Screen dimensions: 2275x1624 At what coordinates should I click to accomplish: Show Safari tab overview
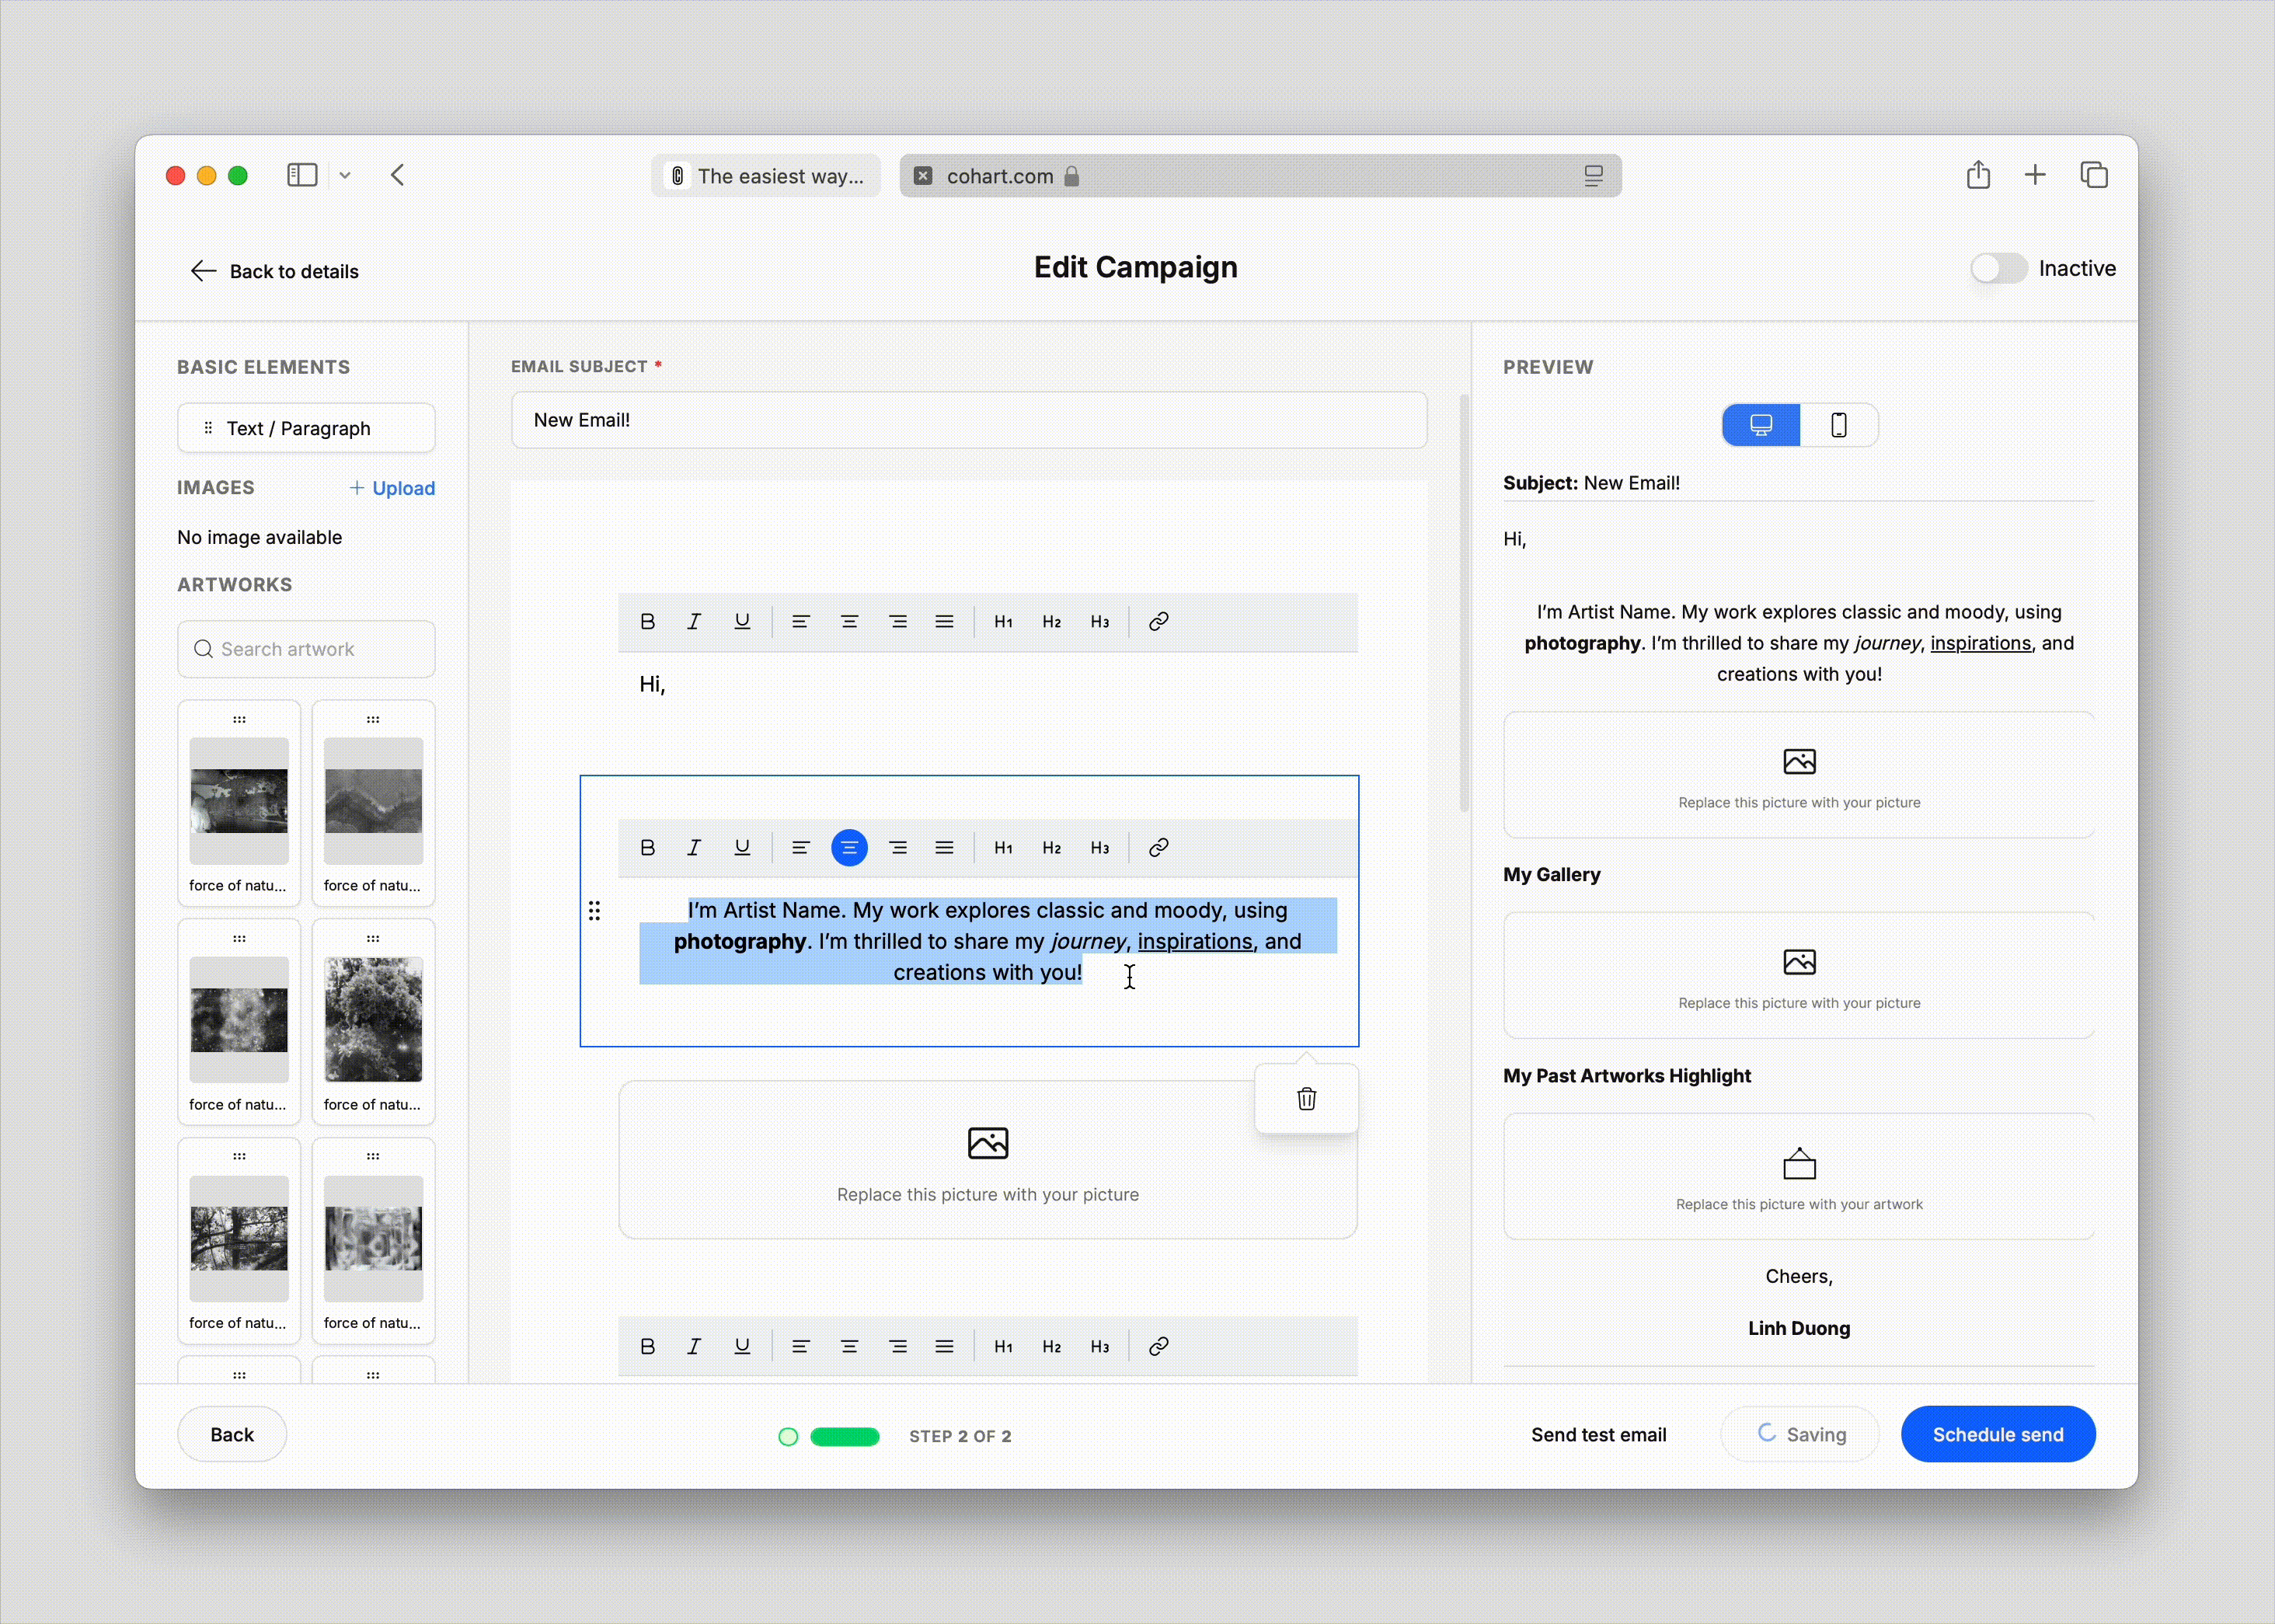point(2094,175)
